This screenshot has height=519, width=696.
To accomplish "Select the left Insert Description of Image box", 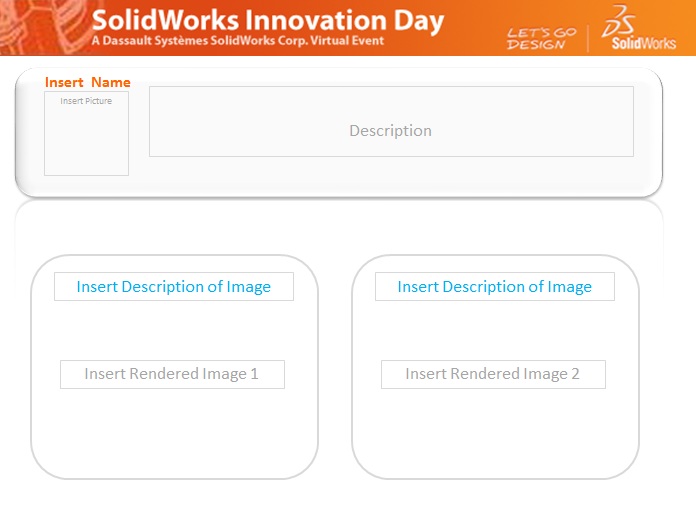I will [x=174, y=287].
